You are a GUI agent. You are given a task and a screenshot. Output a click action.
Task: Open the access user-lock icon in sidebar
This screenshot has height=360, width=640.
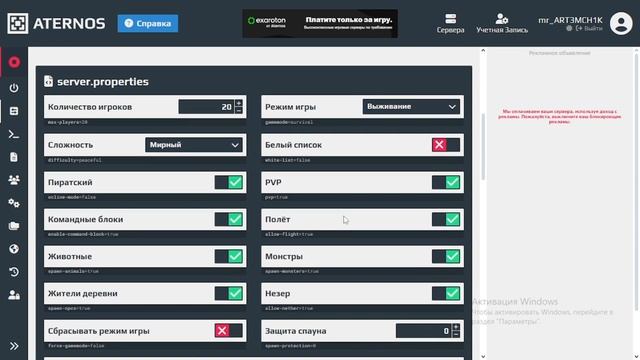click(x=14, y=295)
